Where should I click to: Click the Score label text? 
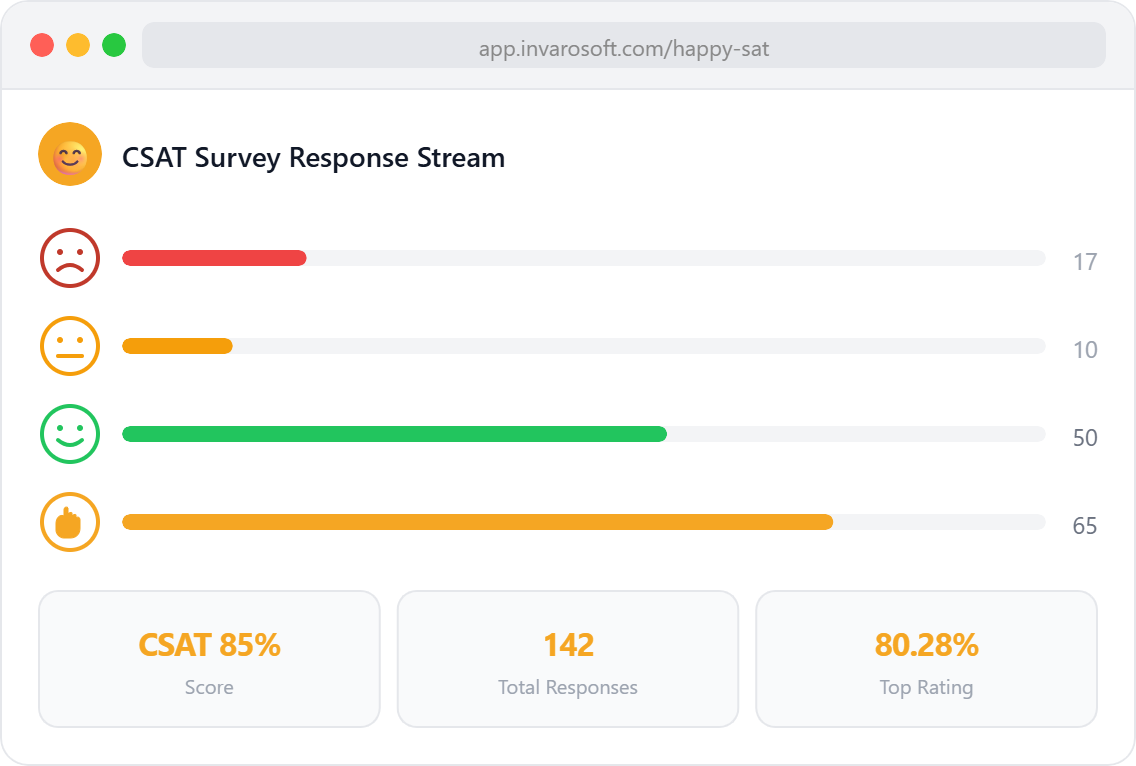click(x=209, y=687)
